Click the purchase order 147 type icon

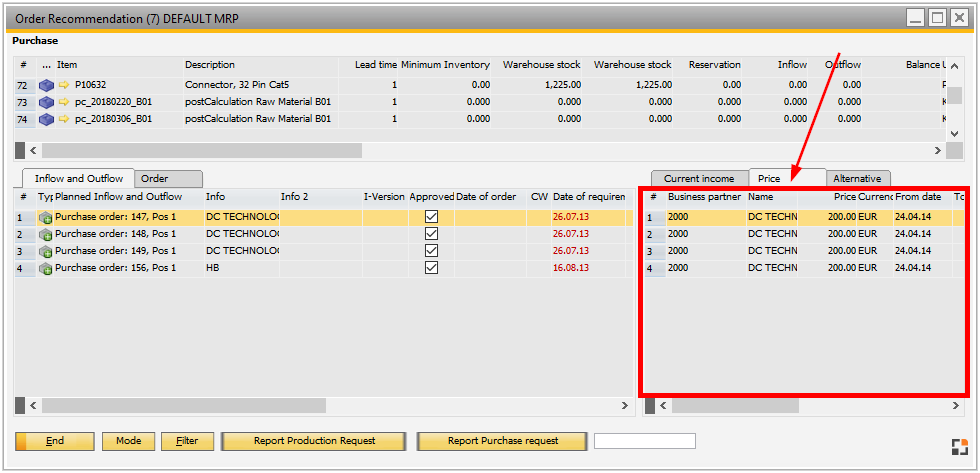point(45,217)
